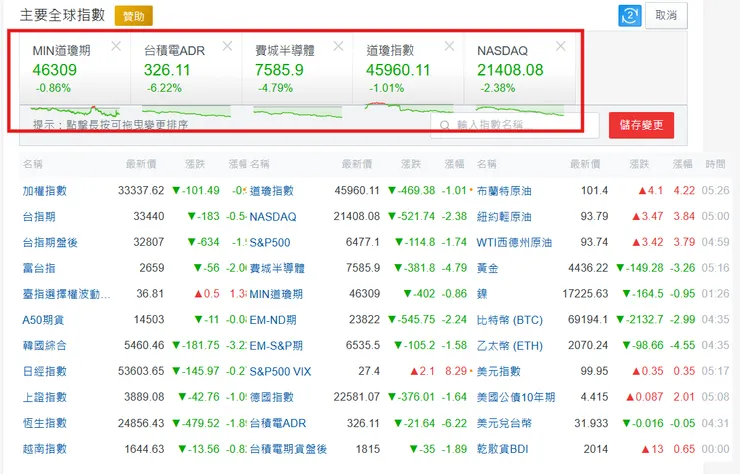Remove the MIN道瓊期 card

coord(116,46)
